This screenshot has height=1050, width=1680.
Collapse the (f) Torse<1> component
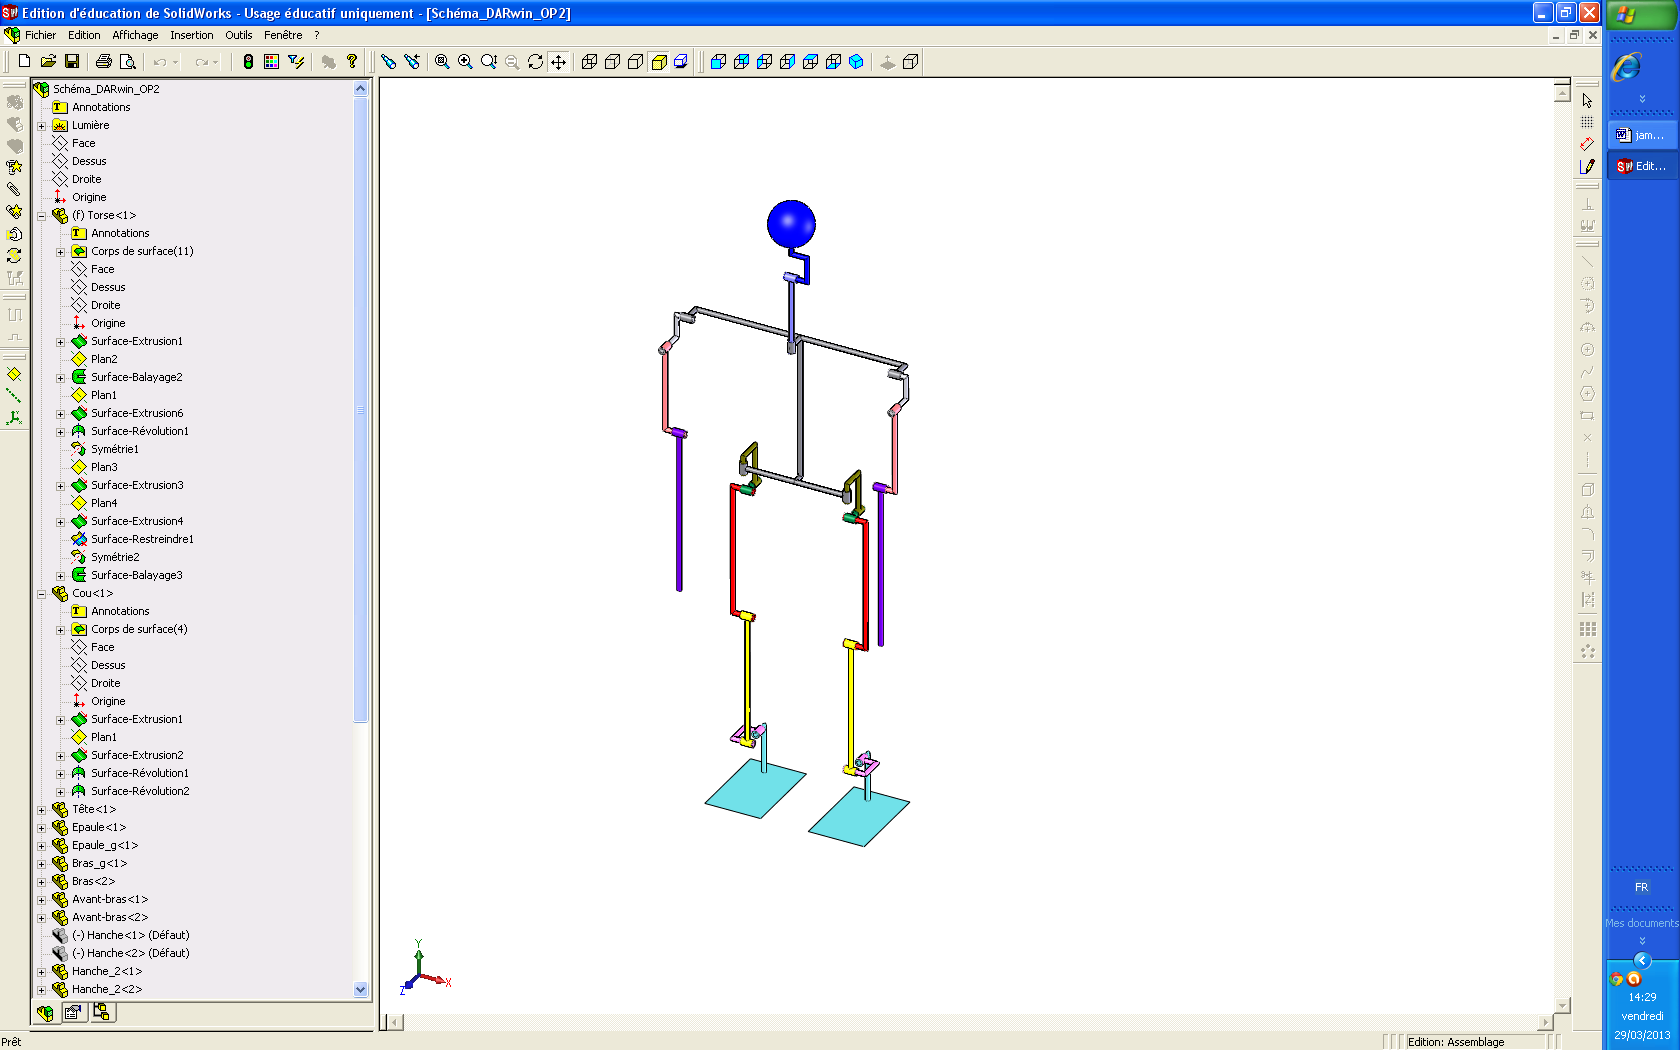click(41, 216)
